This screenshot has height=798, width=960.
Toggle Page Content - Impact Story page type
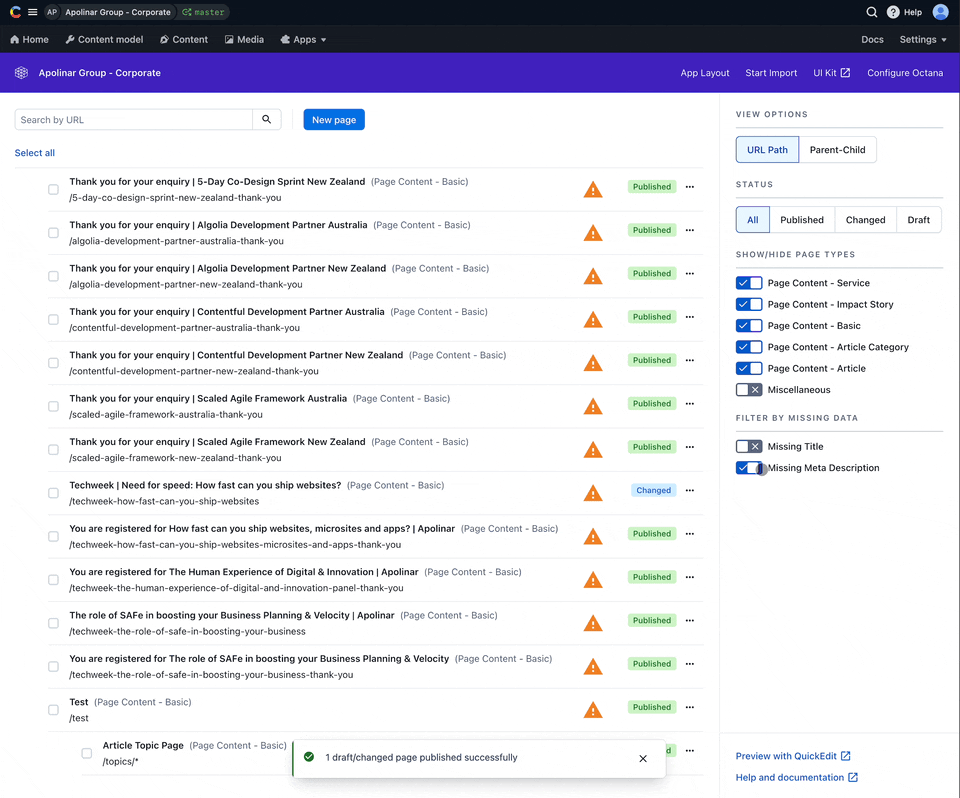pyautogui.click(x=749, y=304)
